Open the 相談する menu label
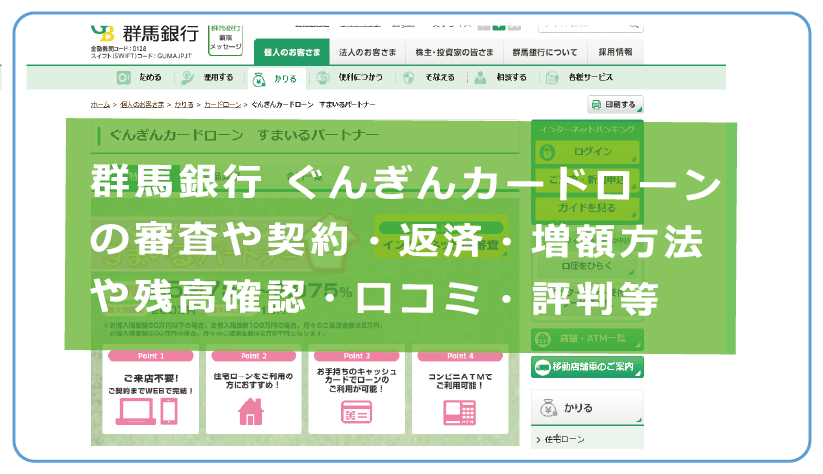823x474 pixels. [511, 78]
